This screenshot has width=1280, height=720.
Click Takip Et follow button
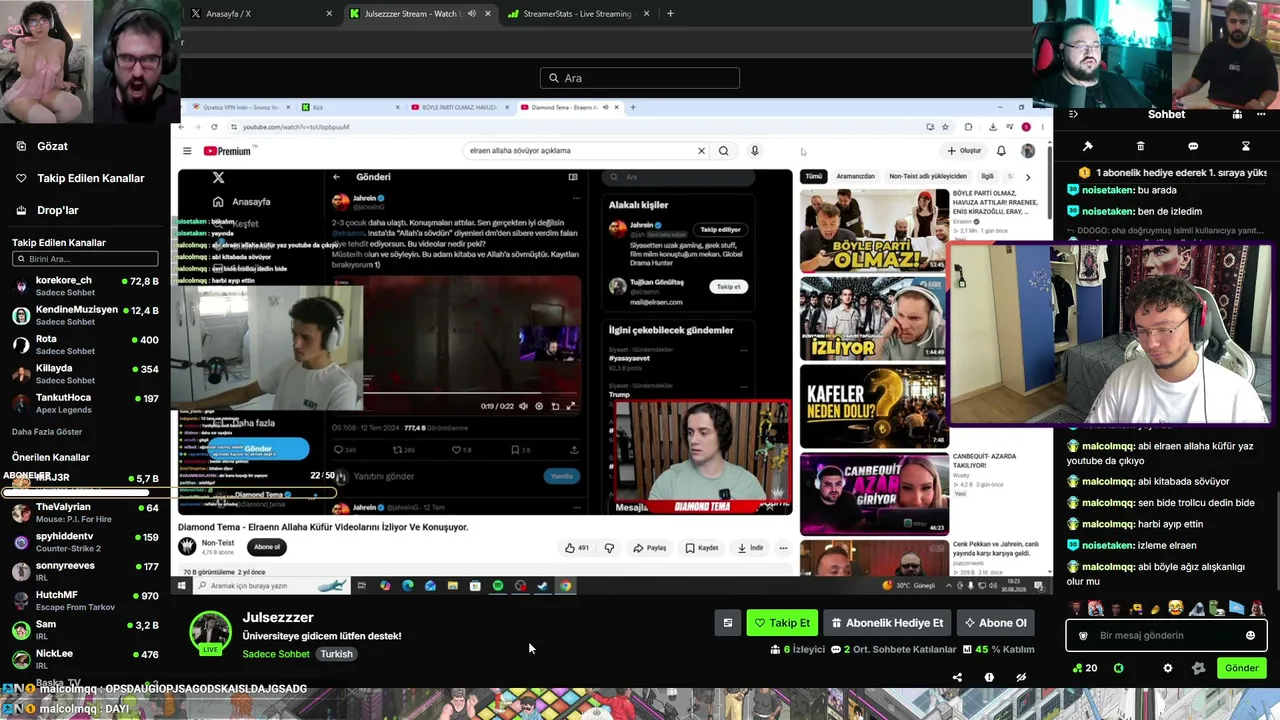coord(782,623)
